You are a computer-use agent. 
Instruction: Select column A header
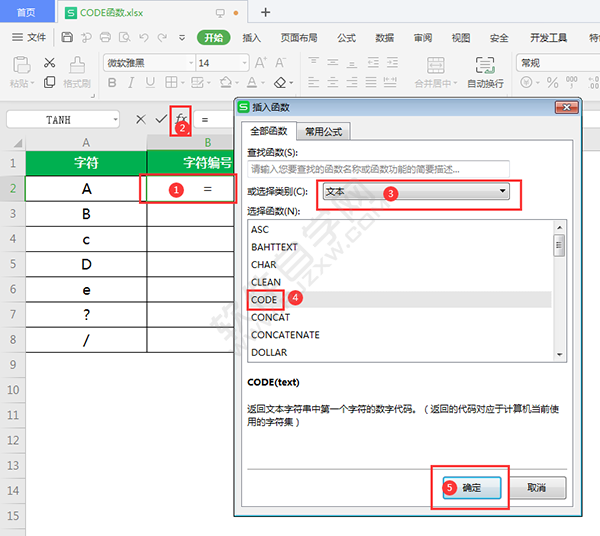[86, 143]
